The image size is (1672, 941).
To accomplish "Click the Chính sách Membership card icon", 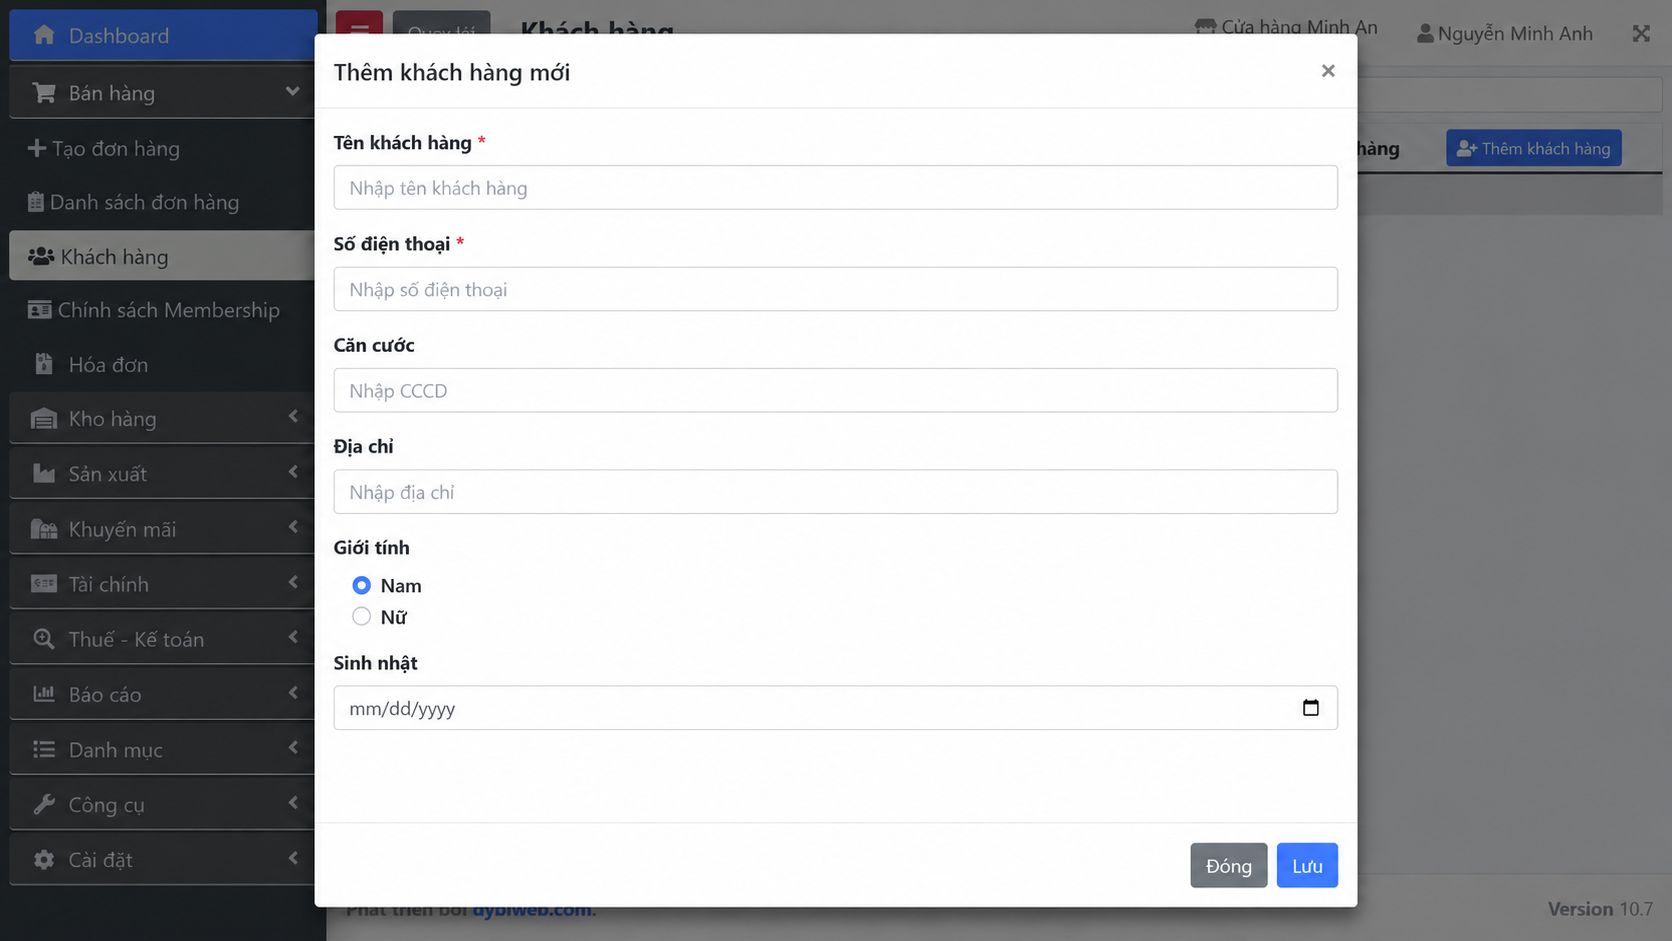I will click(x=40, y=310).
